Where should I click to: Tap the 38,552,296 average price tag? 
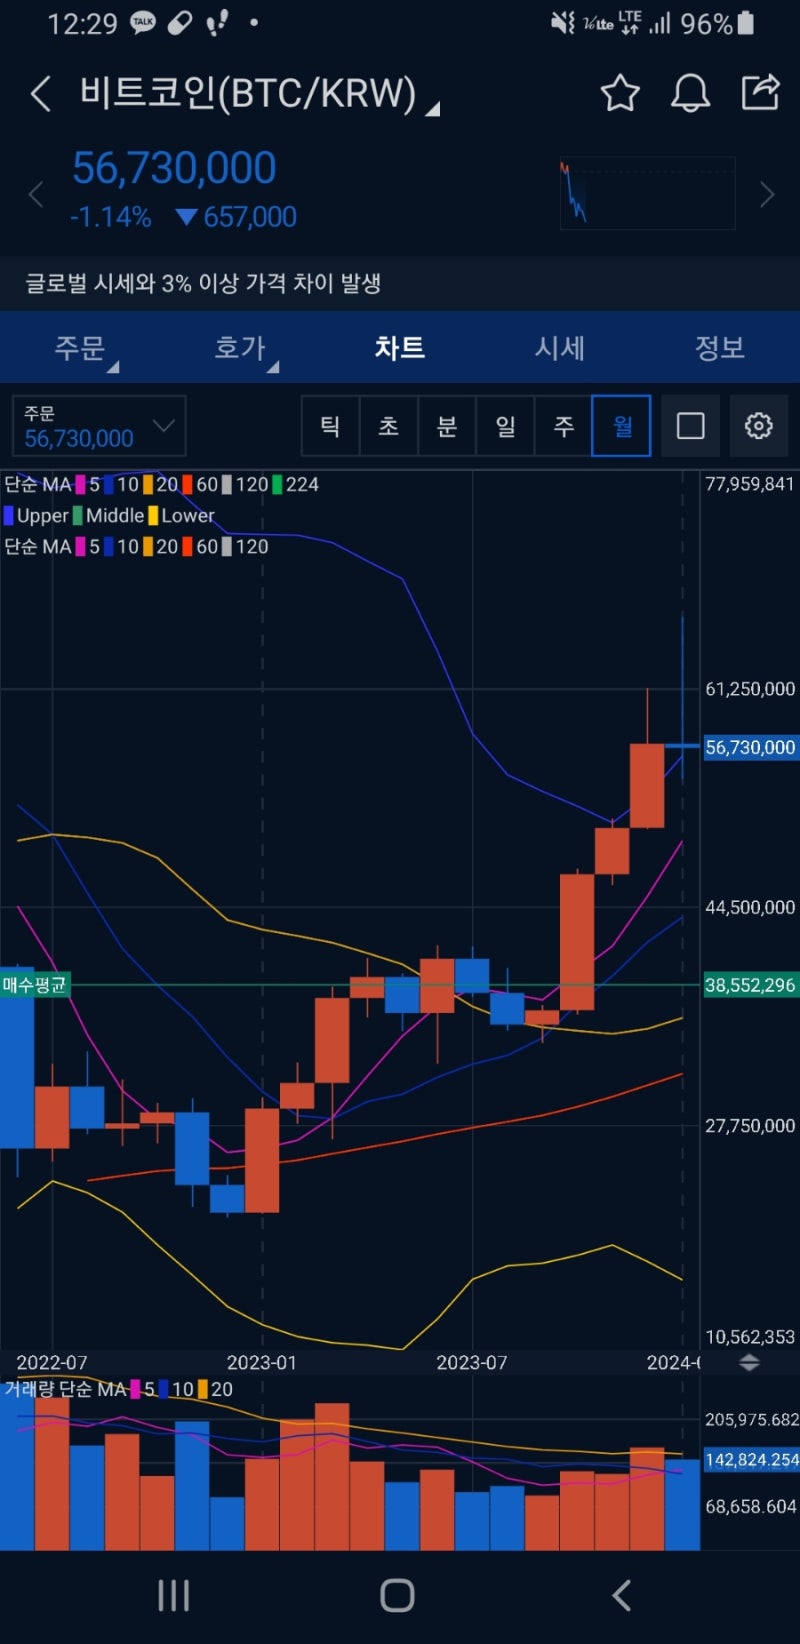(x=750, y=985)
